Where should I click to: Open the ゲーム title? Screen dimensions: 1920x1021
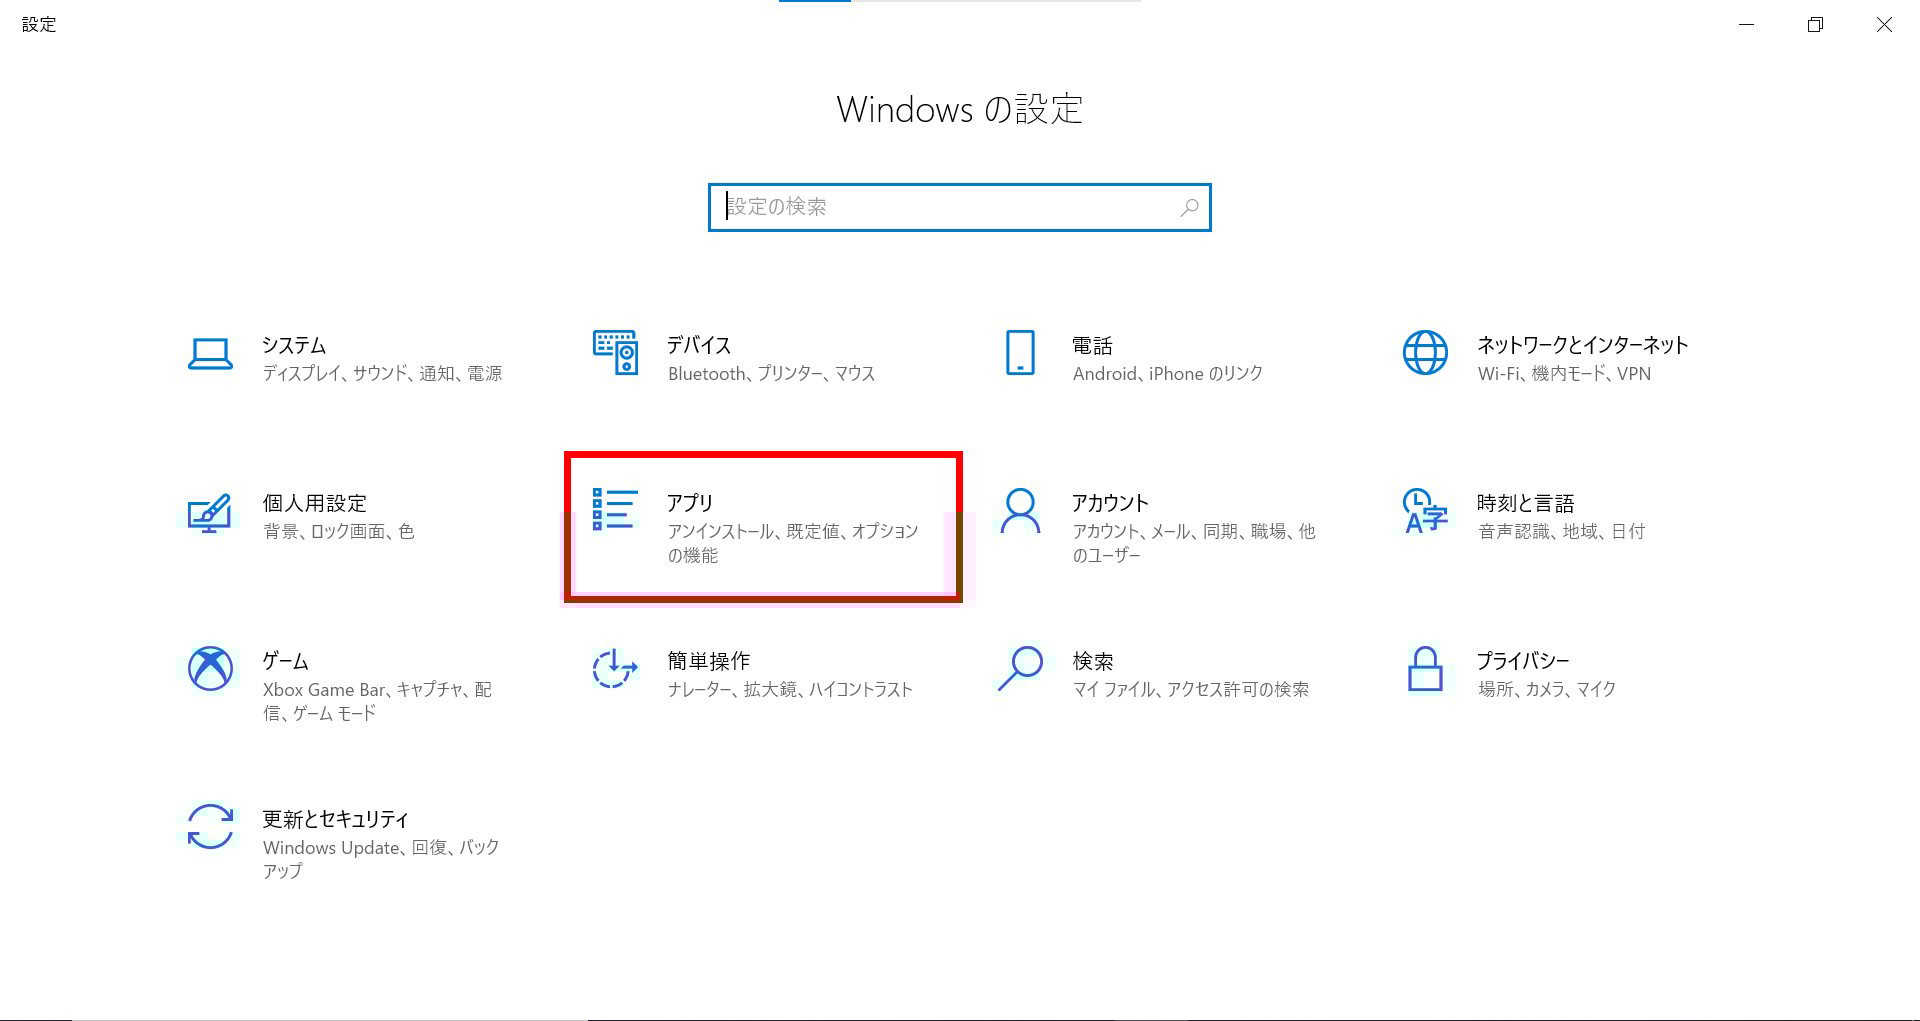click(285, 661)
